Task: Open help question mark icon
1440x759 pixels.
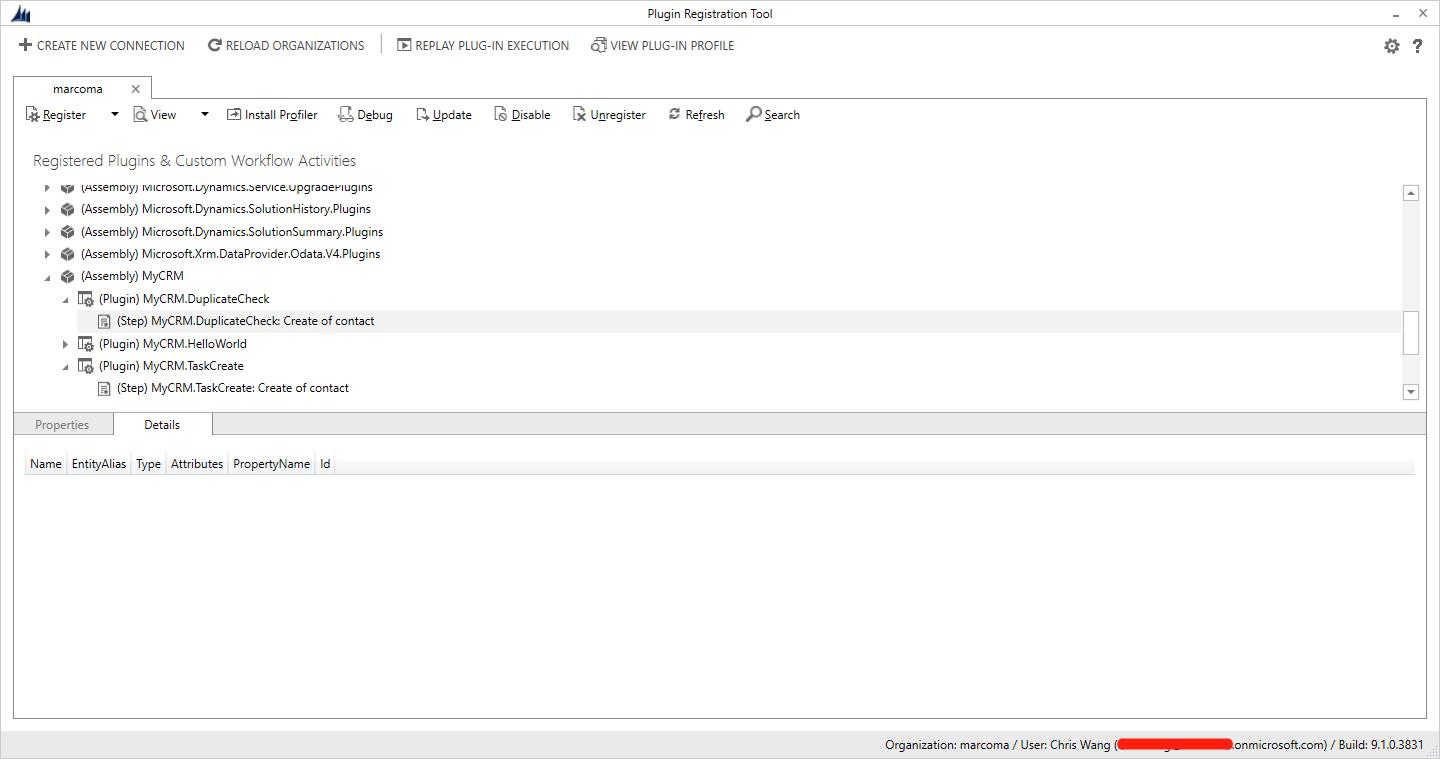Action: [1417, 46]
